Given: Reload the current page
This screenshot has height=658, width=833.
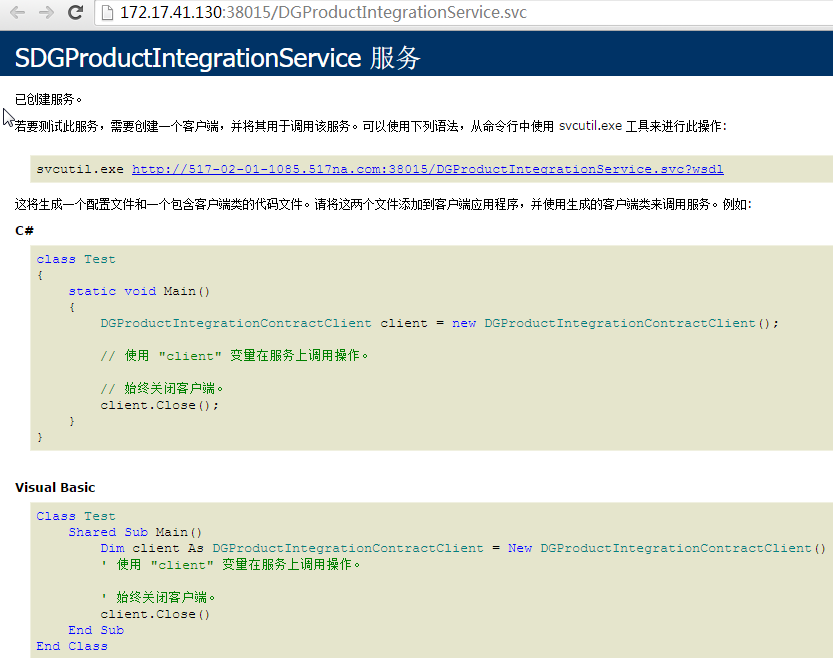Looking at the screenshot, I should pyautogui.click(x=75, y=13).
